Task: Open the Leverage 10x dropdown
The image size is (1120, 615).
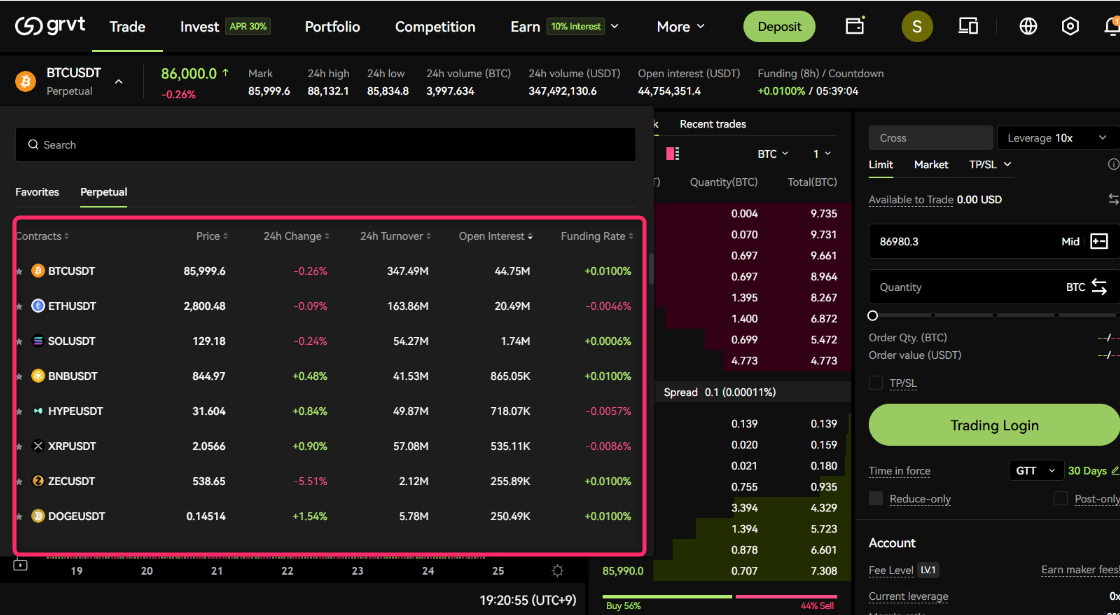Action: point(1057,138)
